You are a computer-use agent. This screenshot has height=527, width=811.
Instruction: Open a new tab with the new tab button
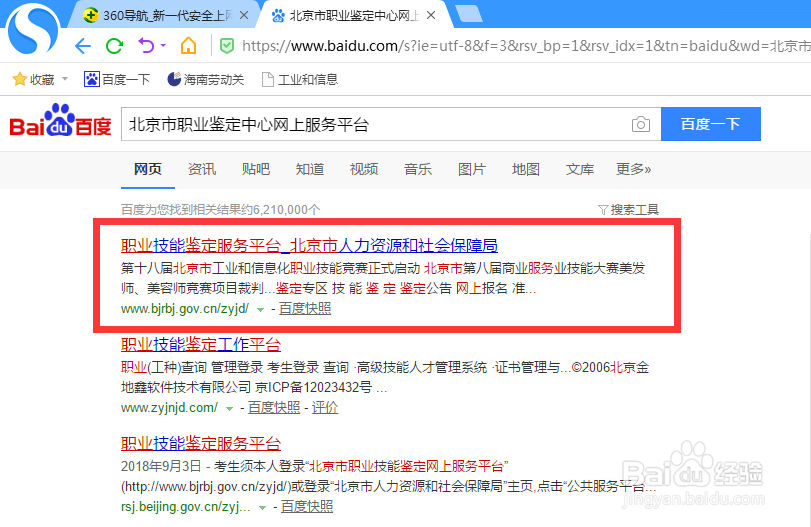[469, 14]
